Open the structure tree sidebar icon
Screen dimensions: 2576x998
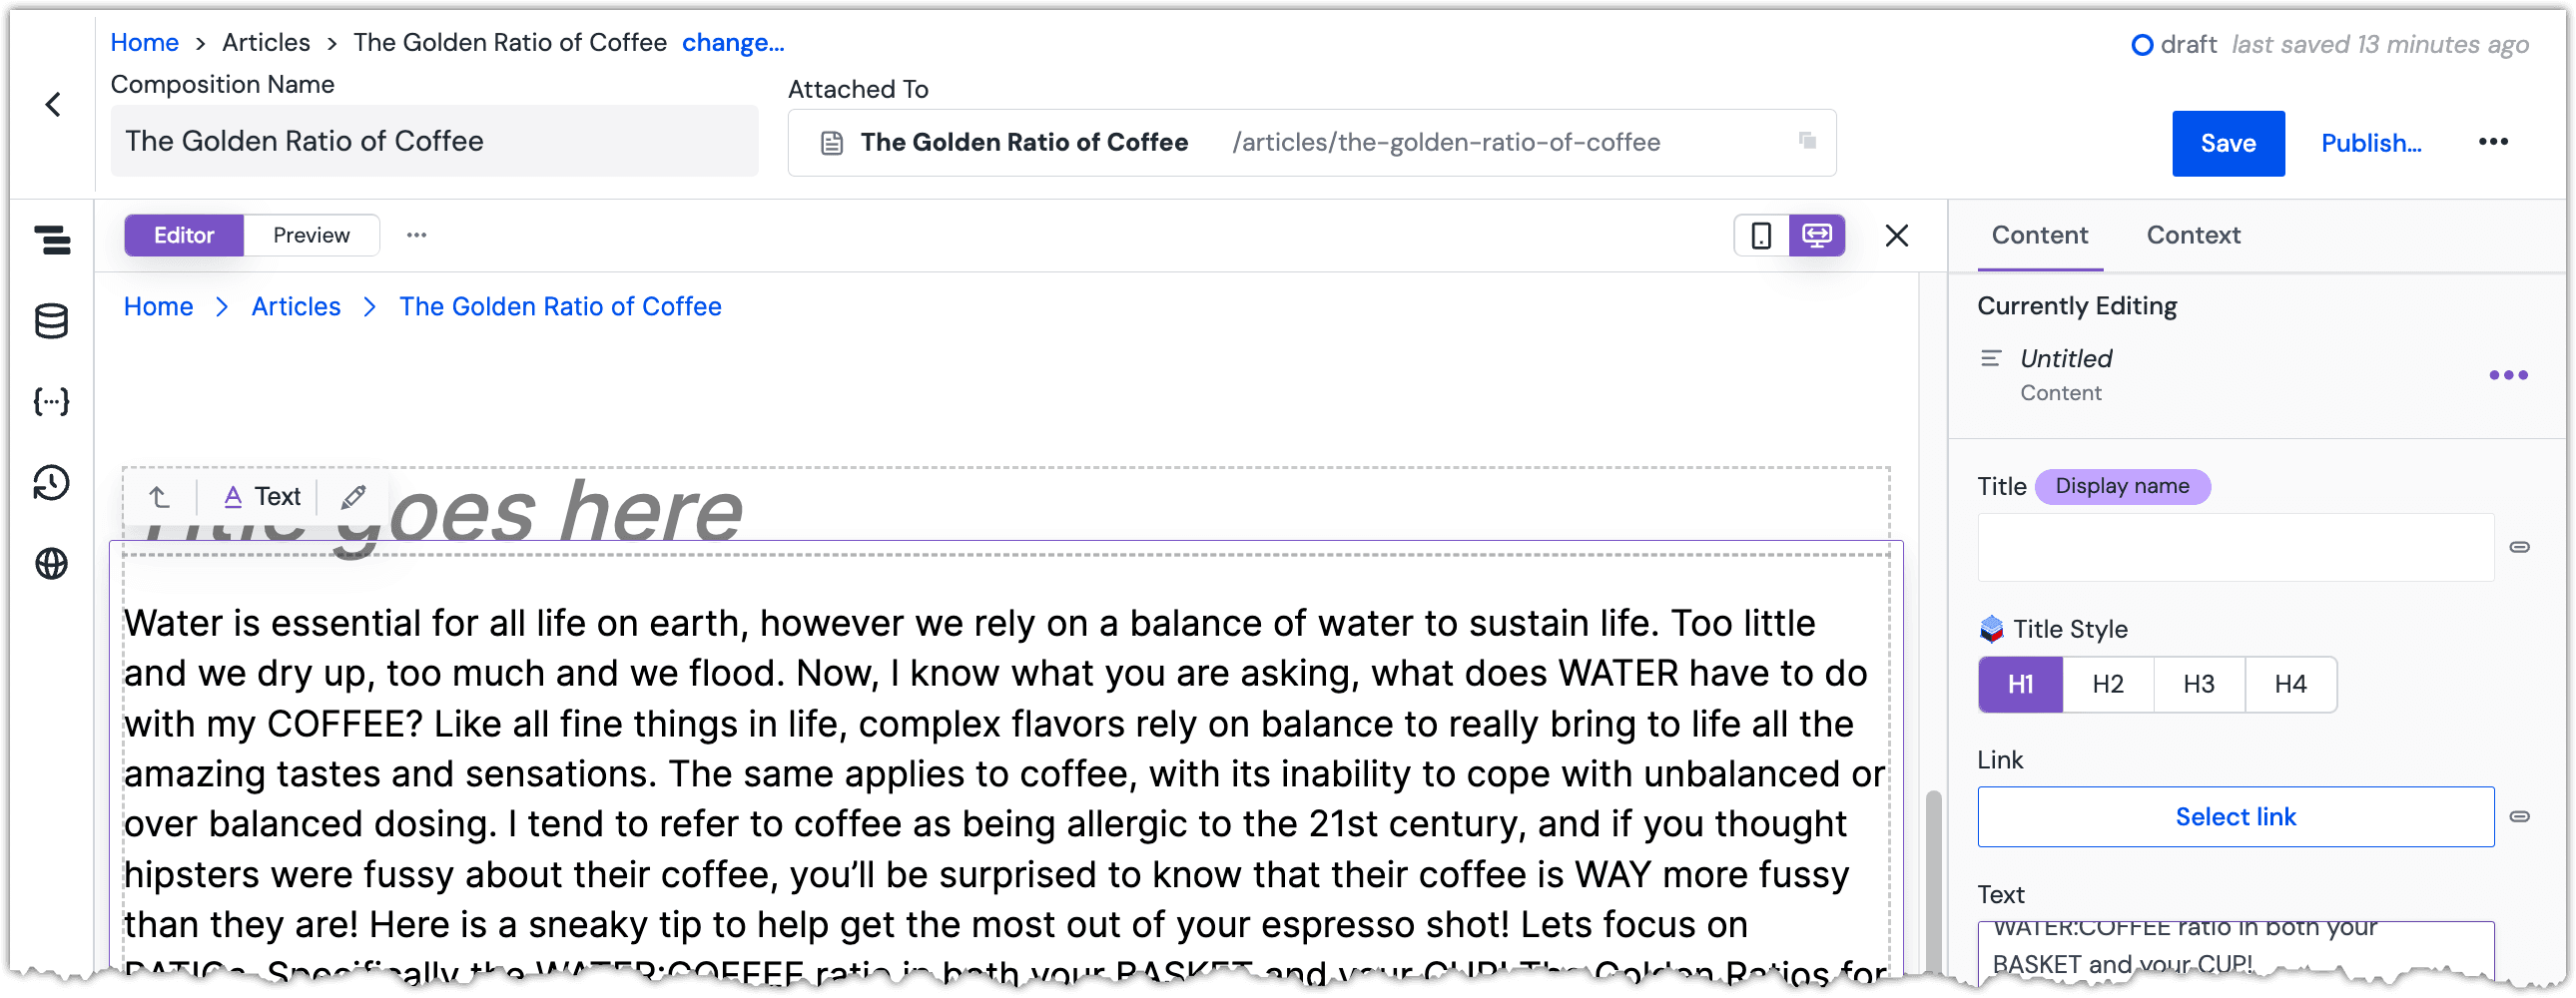52,240
